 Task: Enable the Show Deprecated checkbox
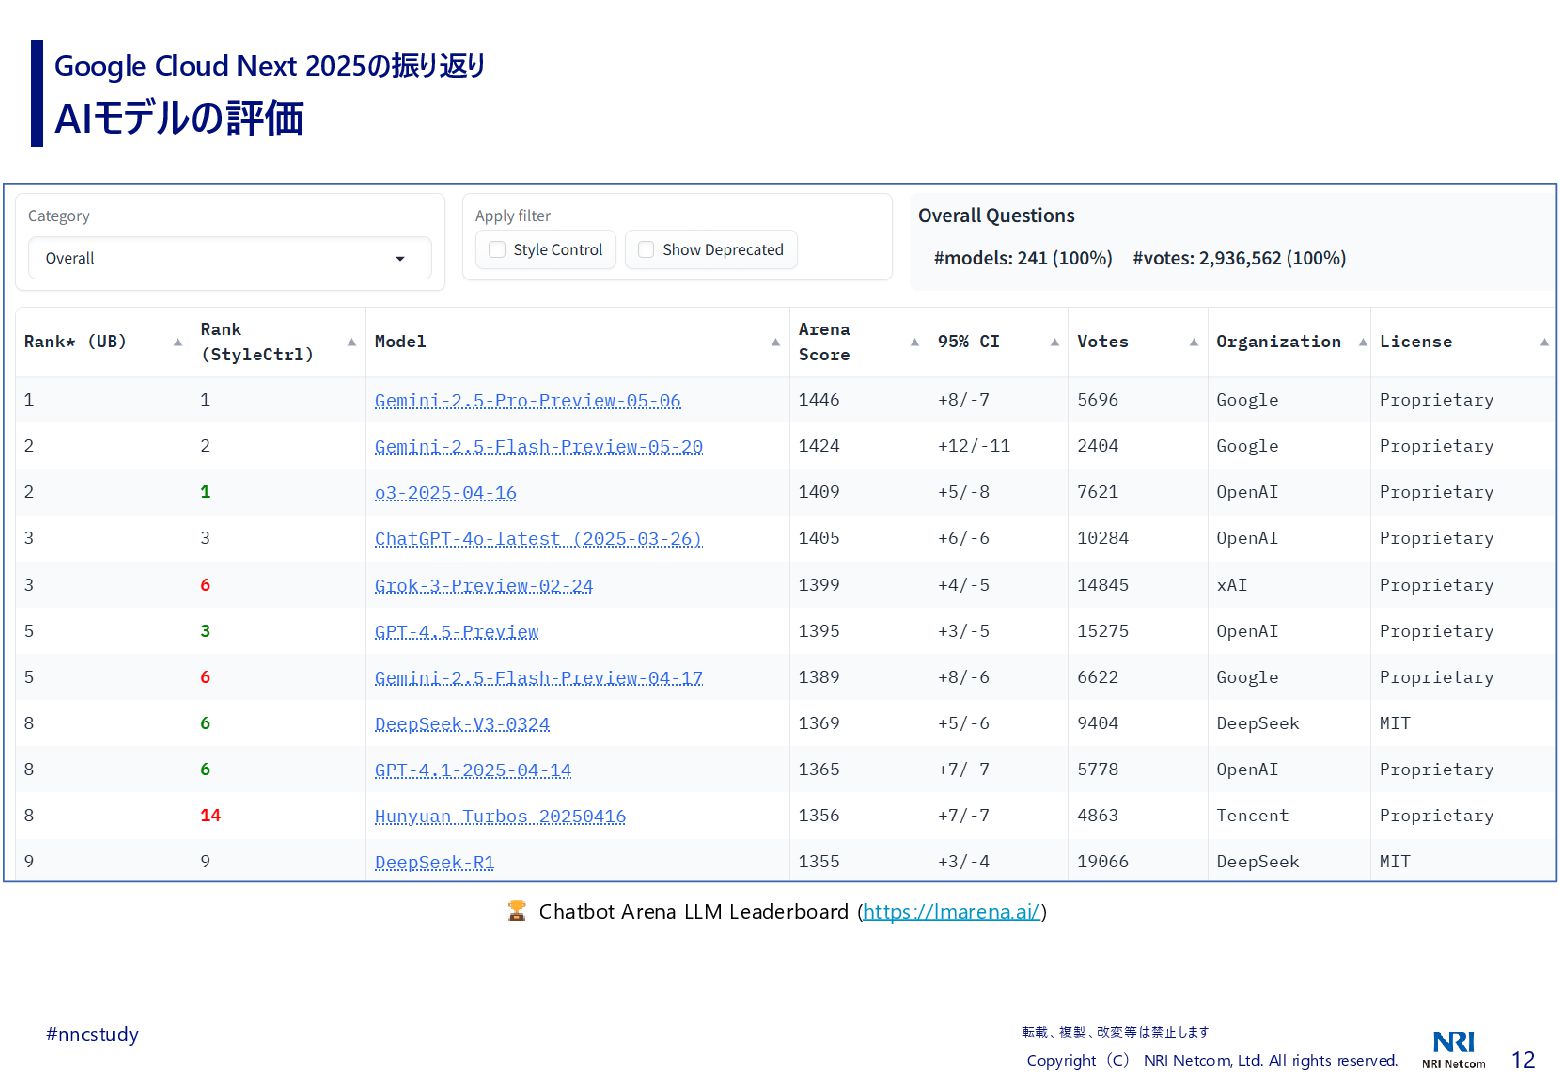646,250
